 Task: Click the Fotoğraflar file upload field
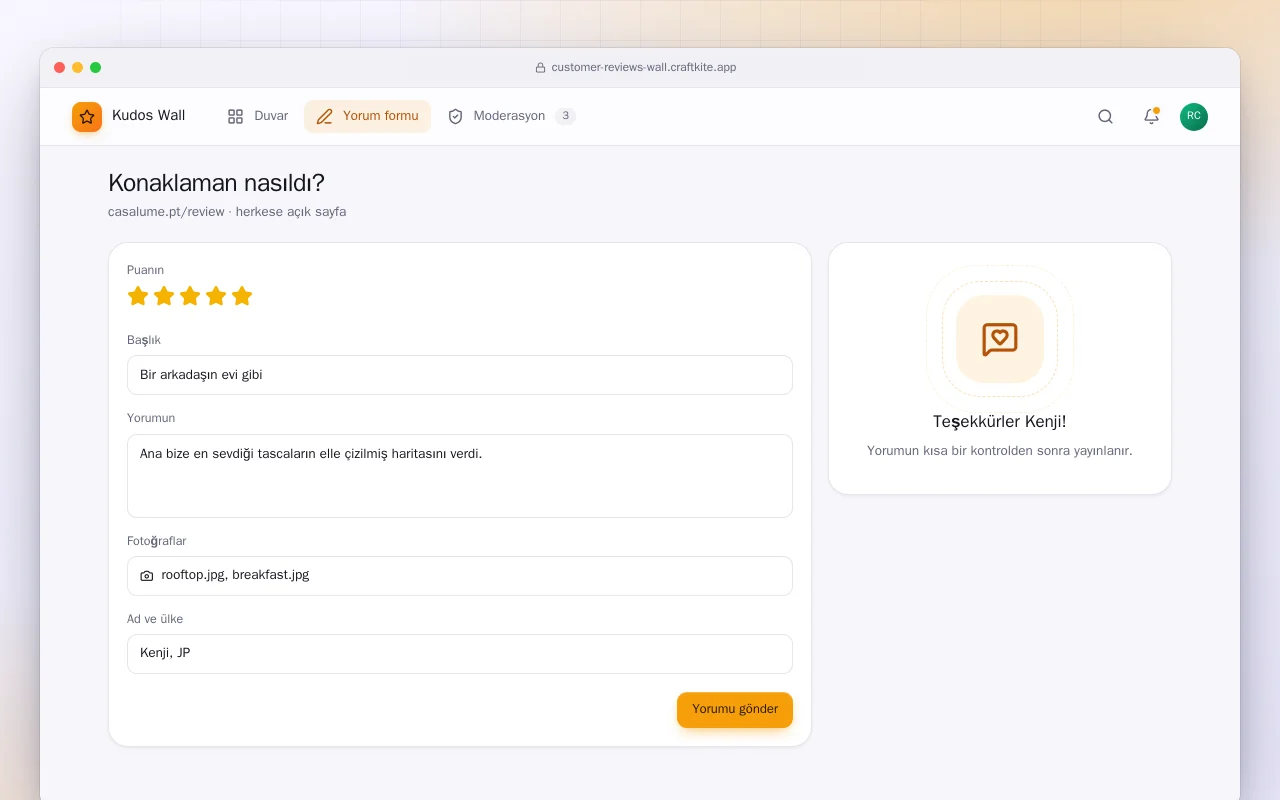[460, 576]
